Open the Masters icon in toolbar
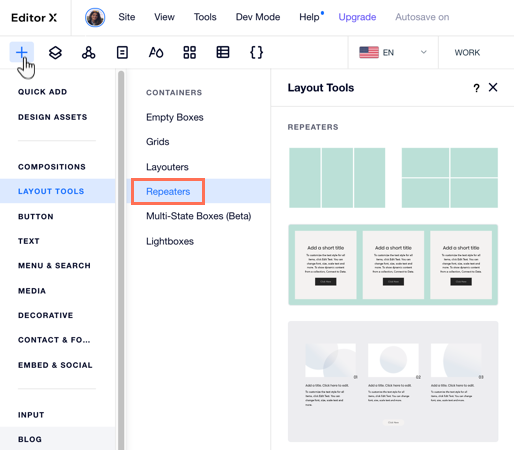 pos(89,52)
